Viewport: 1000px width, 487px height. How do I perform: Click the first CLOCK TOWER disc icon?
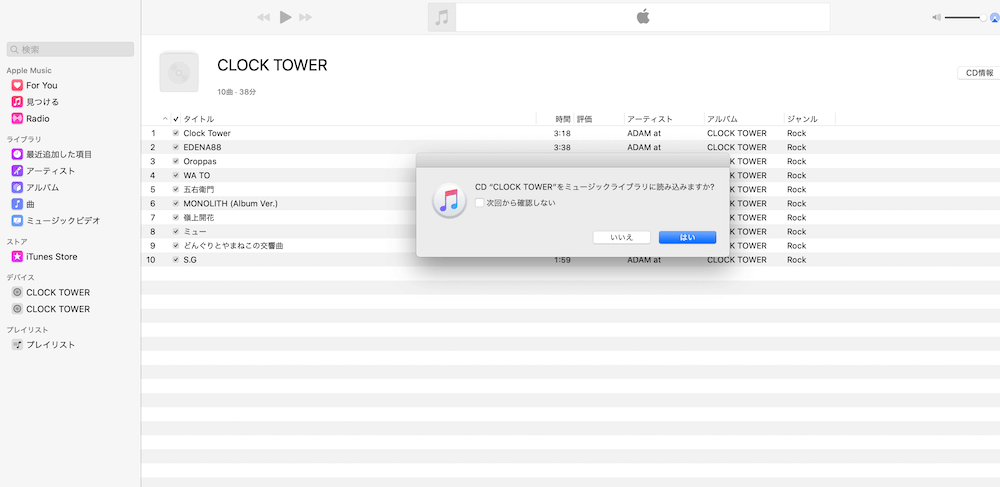click(x=17, y=293)
